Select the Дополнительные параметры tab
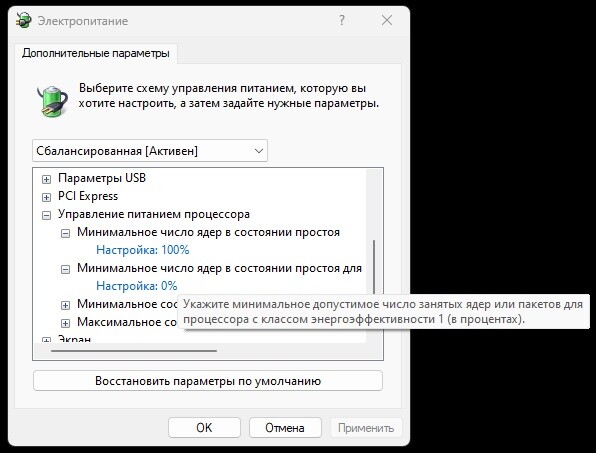The image size is (596, 453). point(96,53)
